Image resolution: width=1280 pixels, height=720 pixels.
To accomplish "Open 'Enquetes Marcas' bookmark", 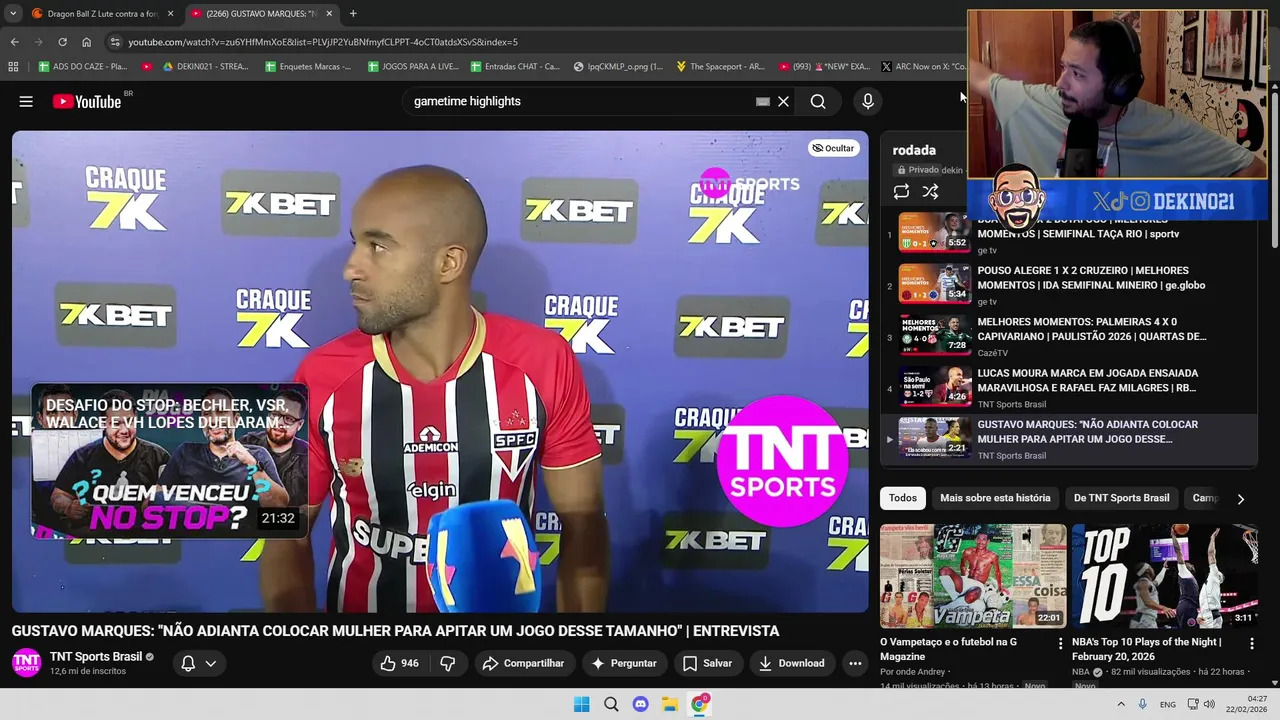I will point(309,67).
